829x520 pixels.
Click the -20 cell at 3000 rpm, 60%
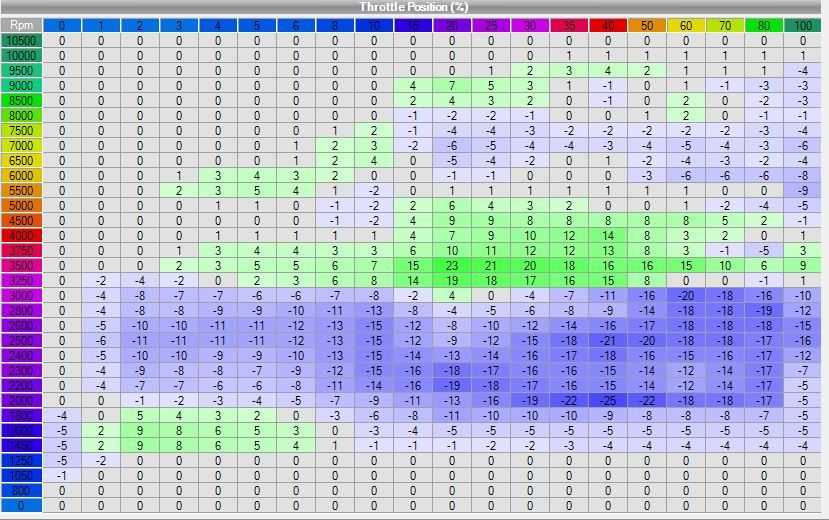point(685,295)
